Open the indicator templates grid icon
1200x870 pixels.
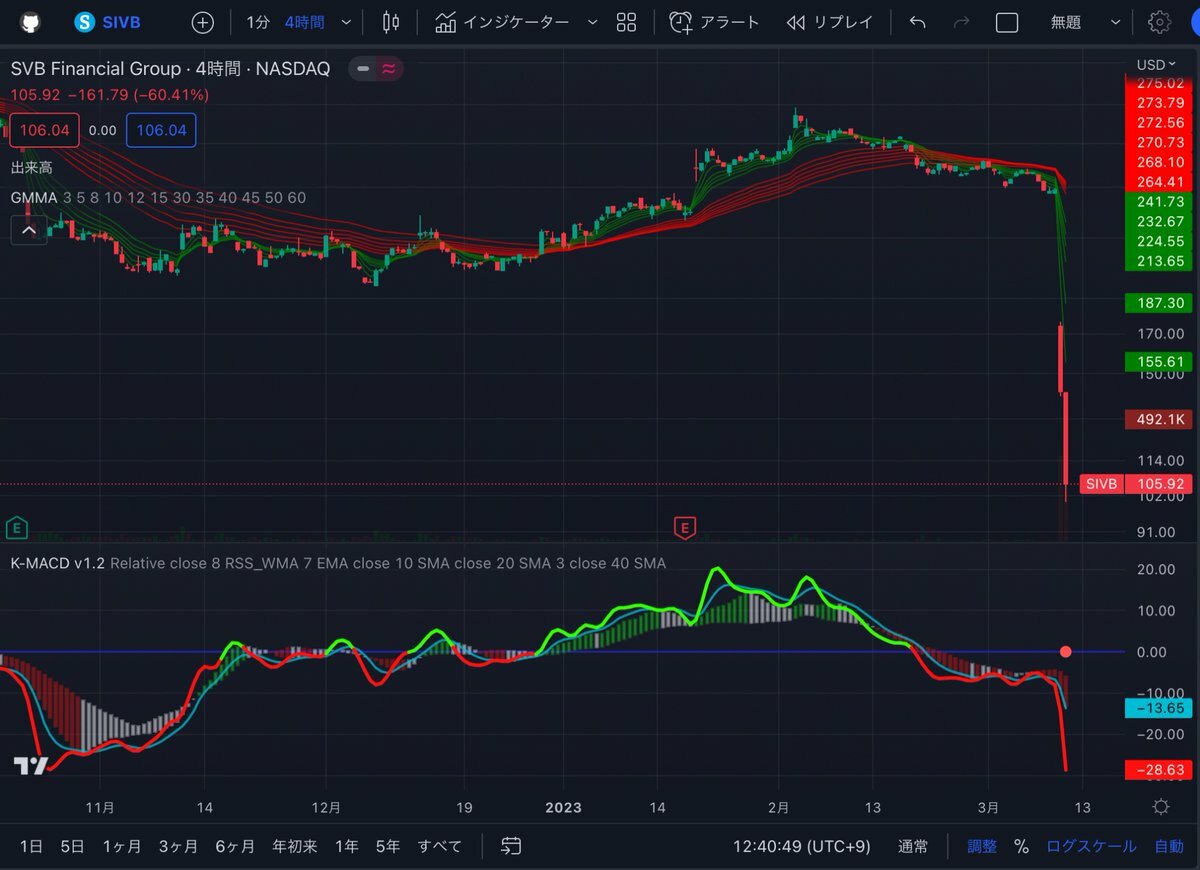pyautogui.click(x=627, y=22)
